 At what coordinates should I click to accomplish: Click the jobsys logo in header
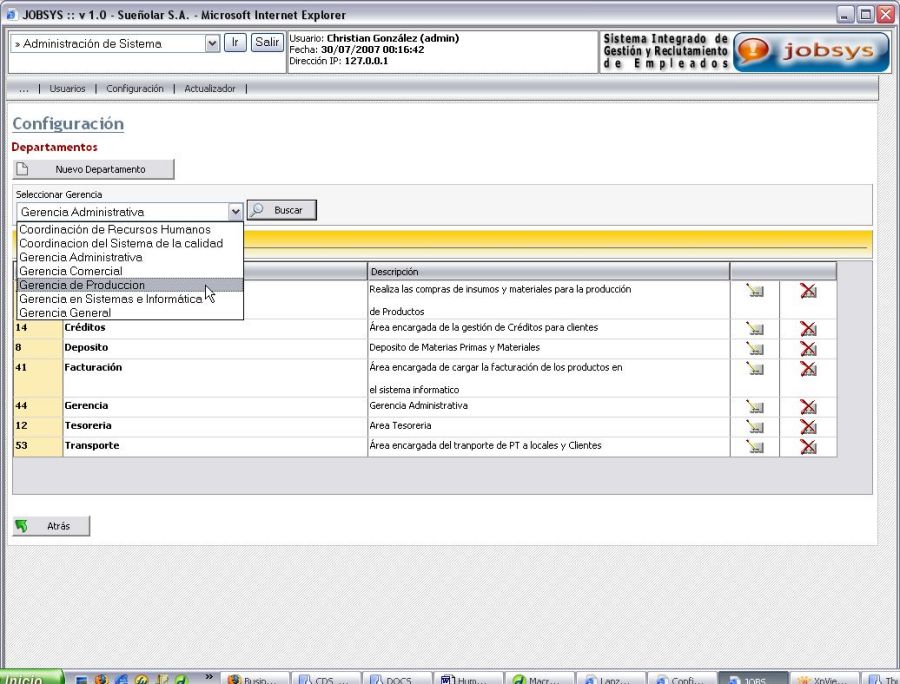click(811, 52)
